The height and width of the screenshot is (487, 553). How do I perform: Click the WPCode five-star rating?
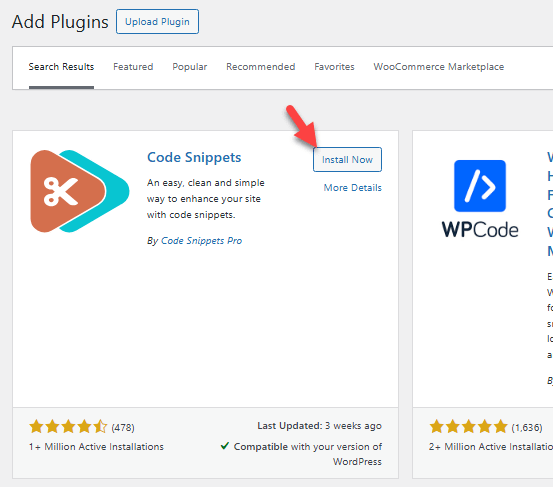click(x=468, y=426)
